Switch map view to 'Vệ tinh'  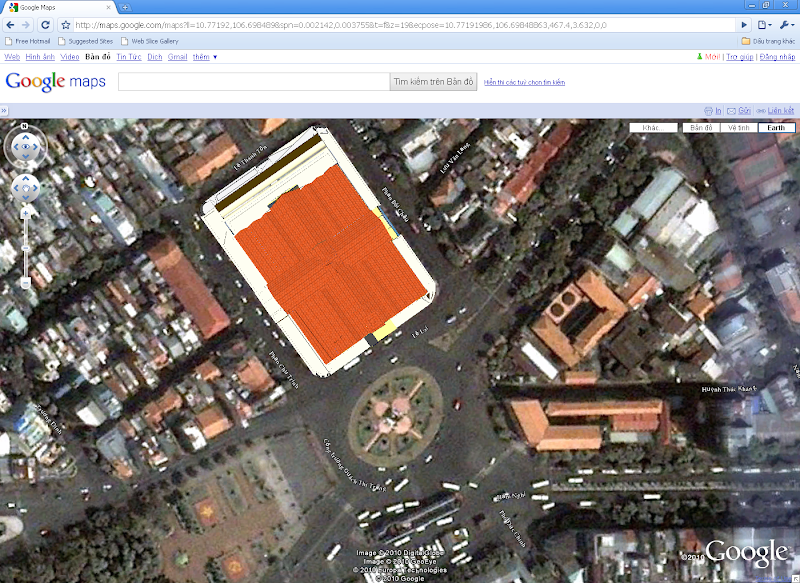pyautogui.click(x=739, y=128)
